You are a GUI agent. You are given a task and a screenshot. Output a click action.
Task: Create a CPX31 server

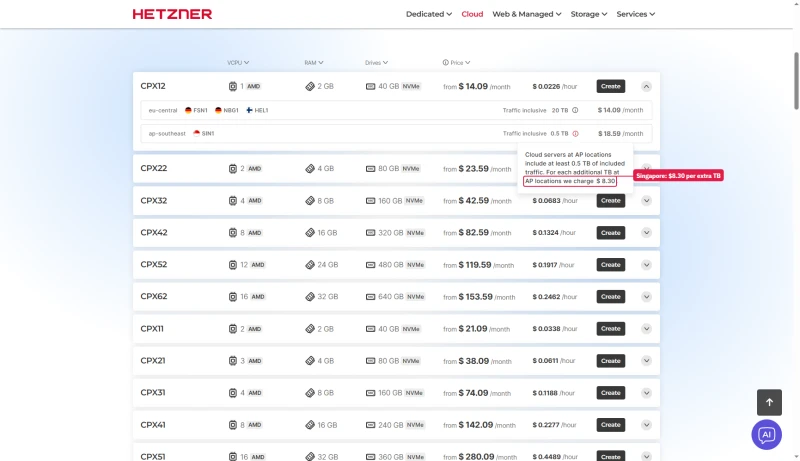coord(611,393)
